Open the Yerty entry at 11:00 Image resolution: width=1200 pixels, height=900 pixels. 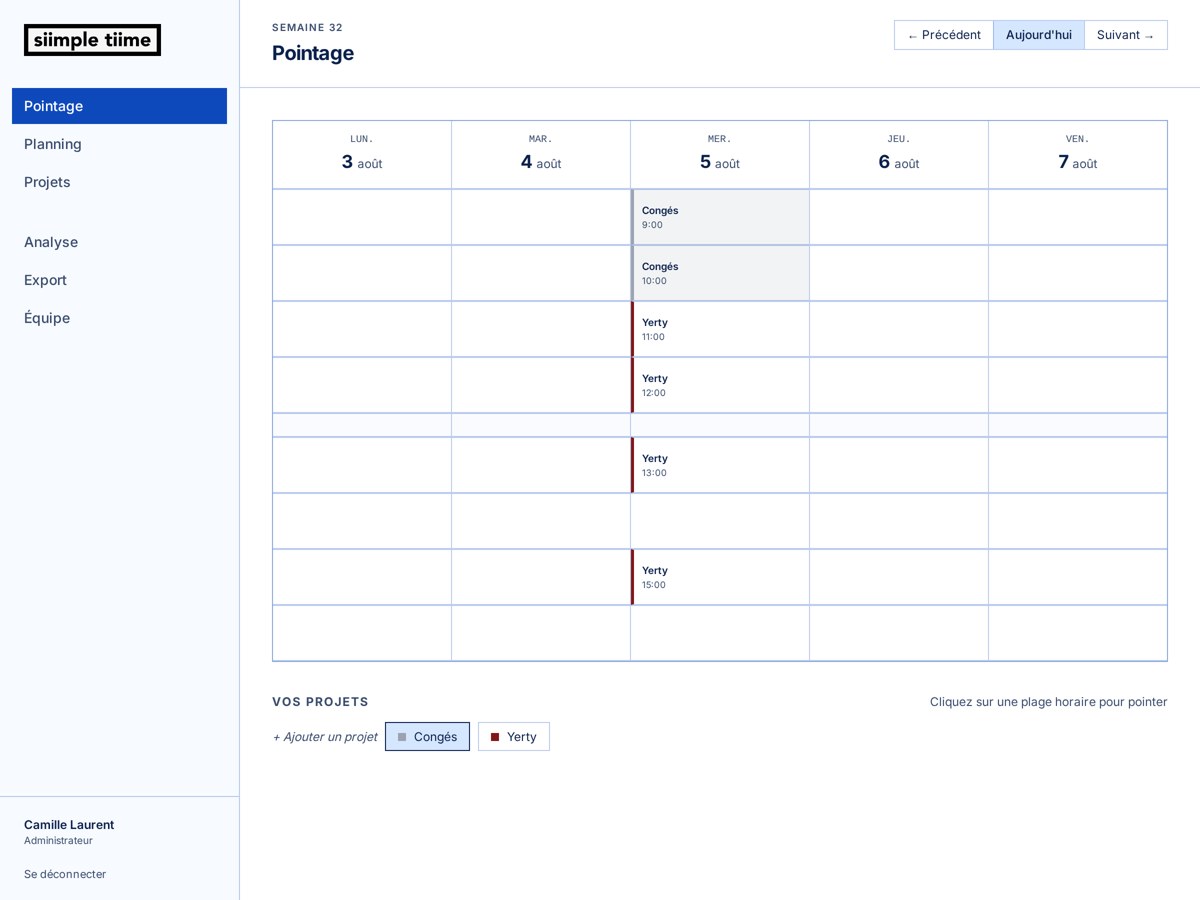[720, 329]
